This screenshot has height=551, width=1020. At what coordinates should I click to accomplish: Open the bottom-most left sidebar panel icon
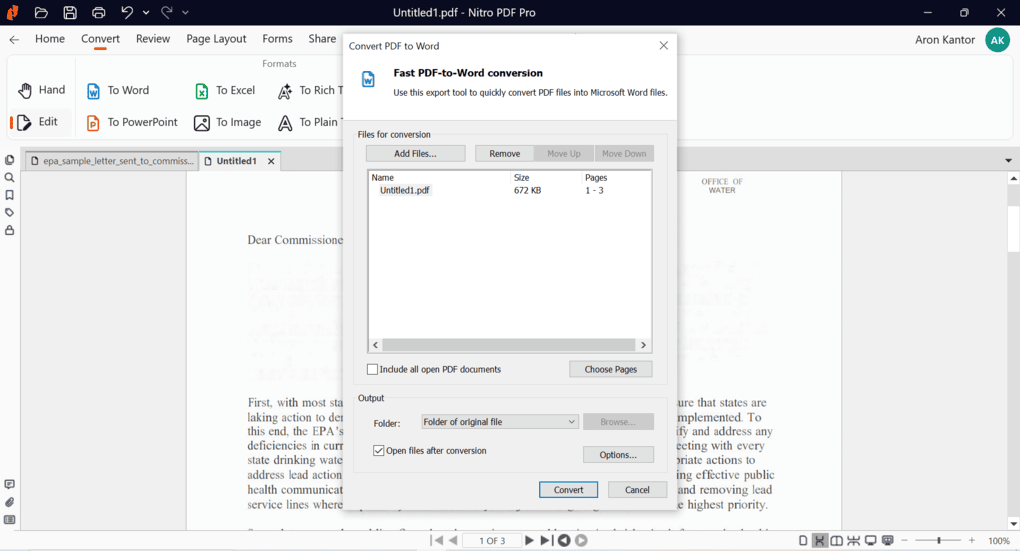[10, 520]
